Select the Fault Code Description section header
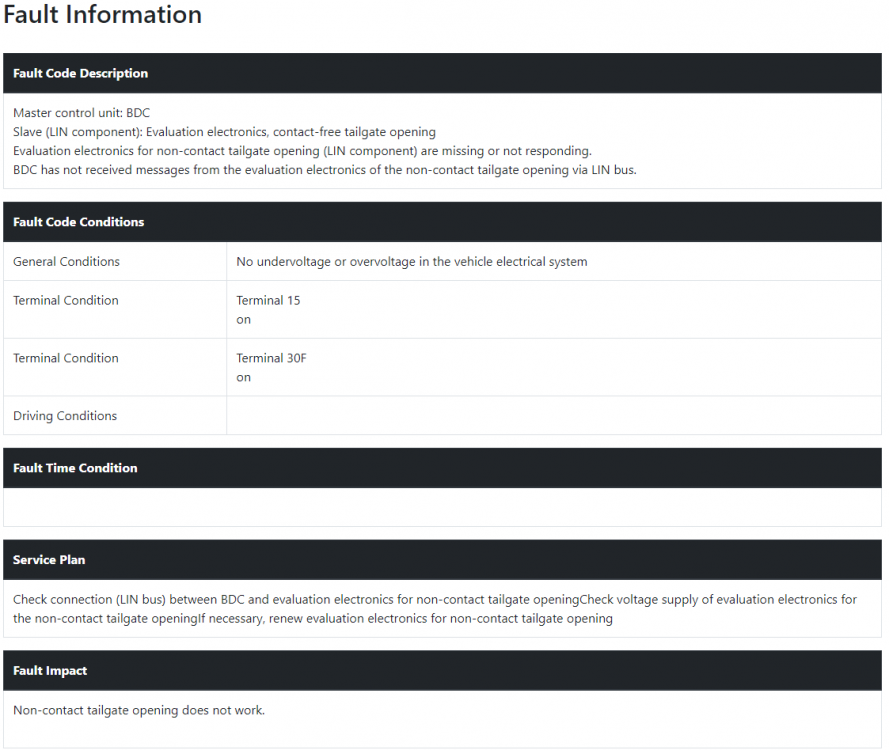This screenshot has height=750, width=889. click(442, 73)
